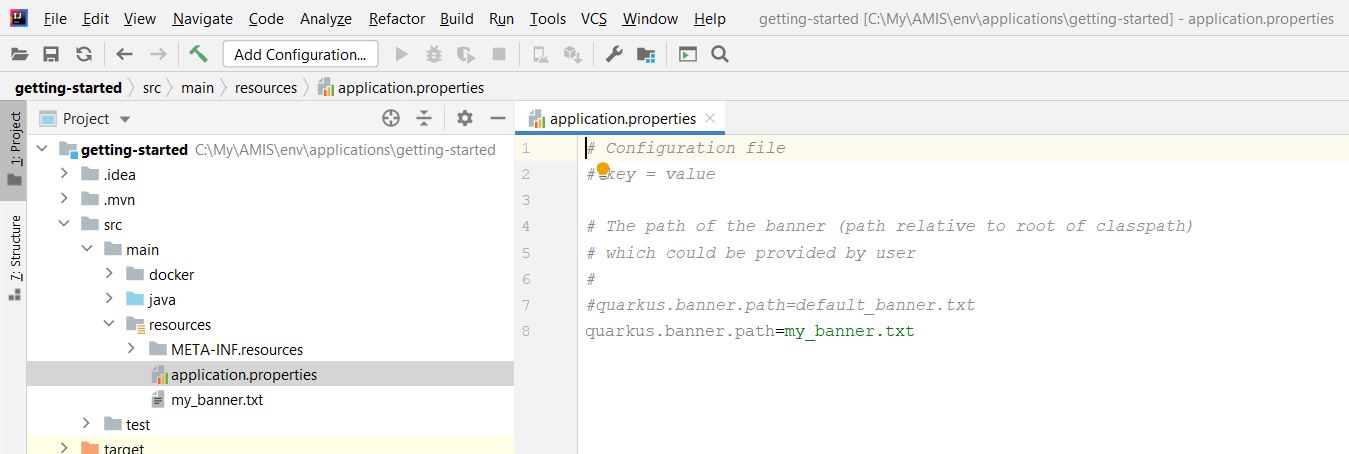1349x454 pixels.
Task: Click Locate/scroll-from-source target icon
Action: [x=391, y=118]
